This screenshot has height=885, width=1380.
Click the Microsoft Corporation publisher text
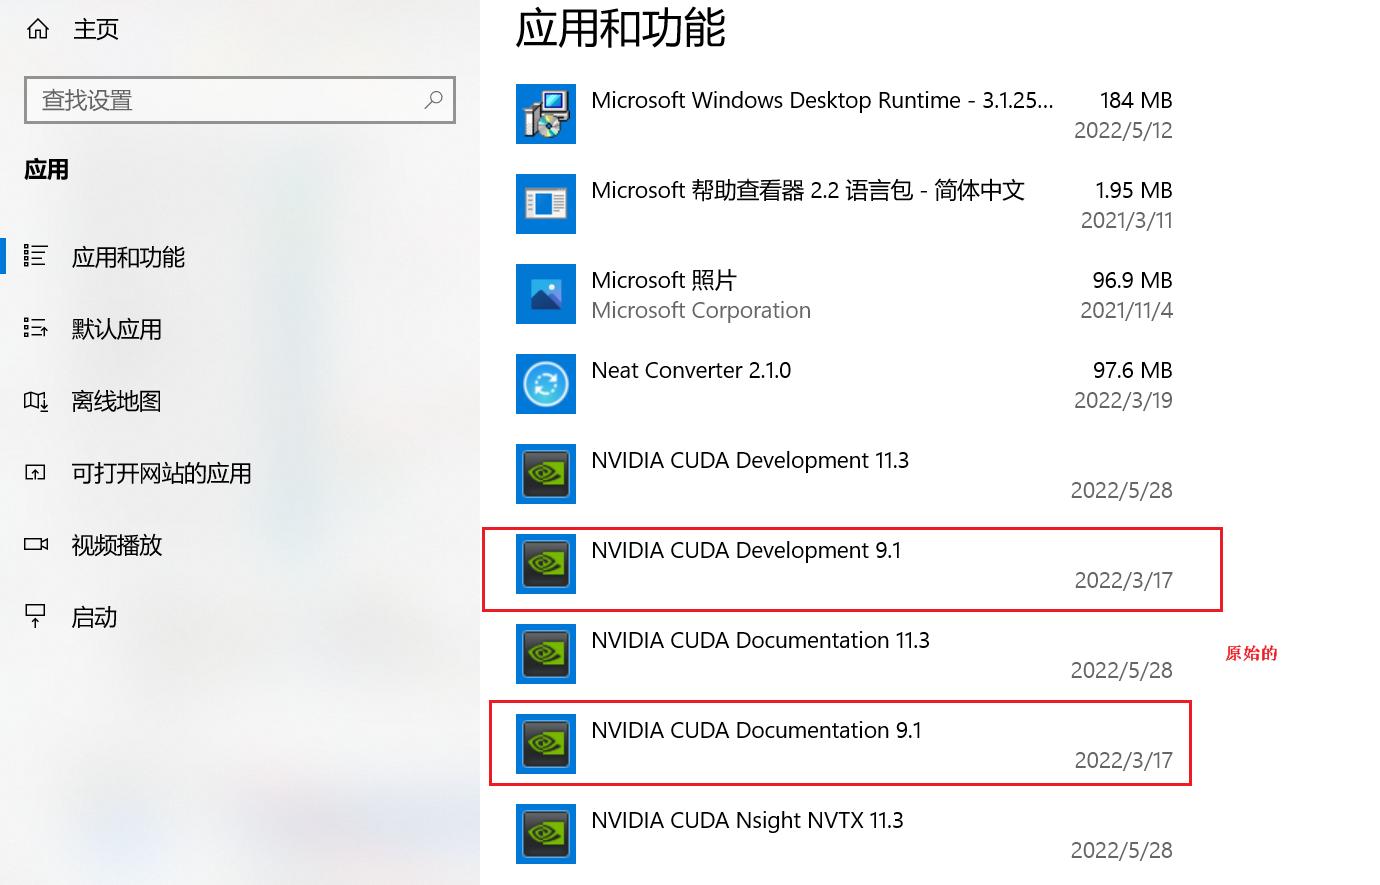point(701,310)
